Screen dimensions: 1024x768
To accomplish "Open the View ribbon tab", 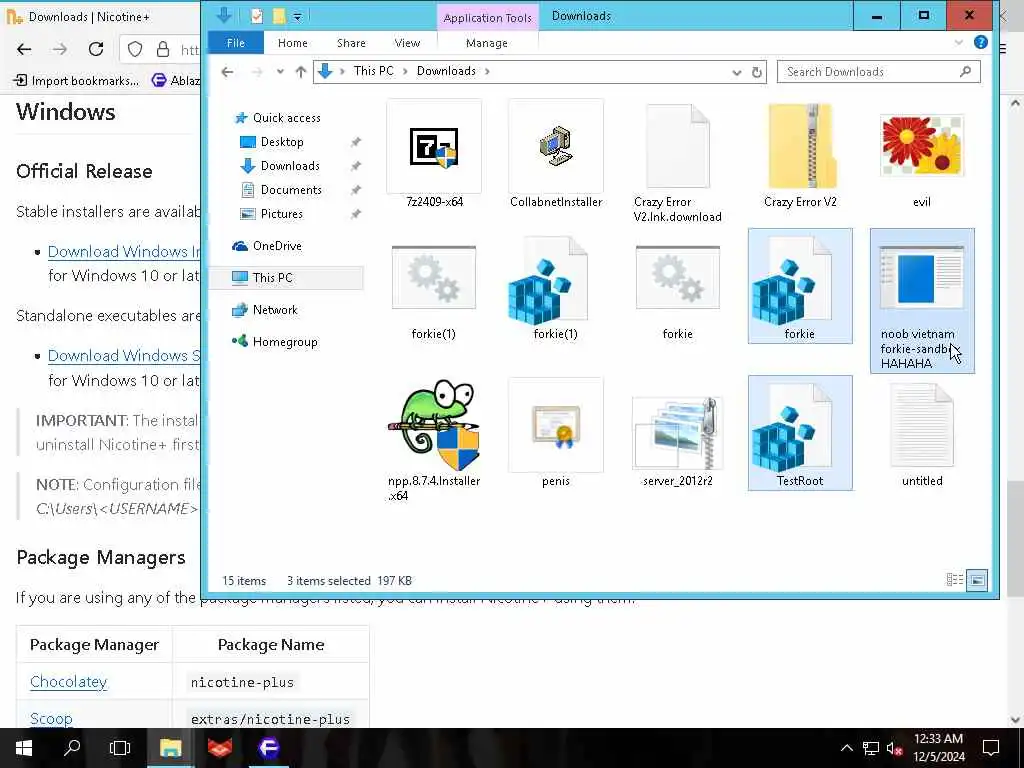I will pos(407,43).
